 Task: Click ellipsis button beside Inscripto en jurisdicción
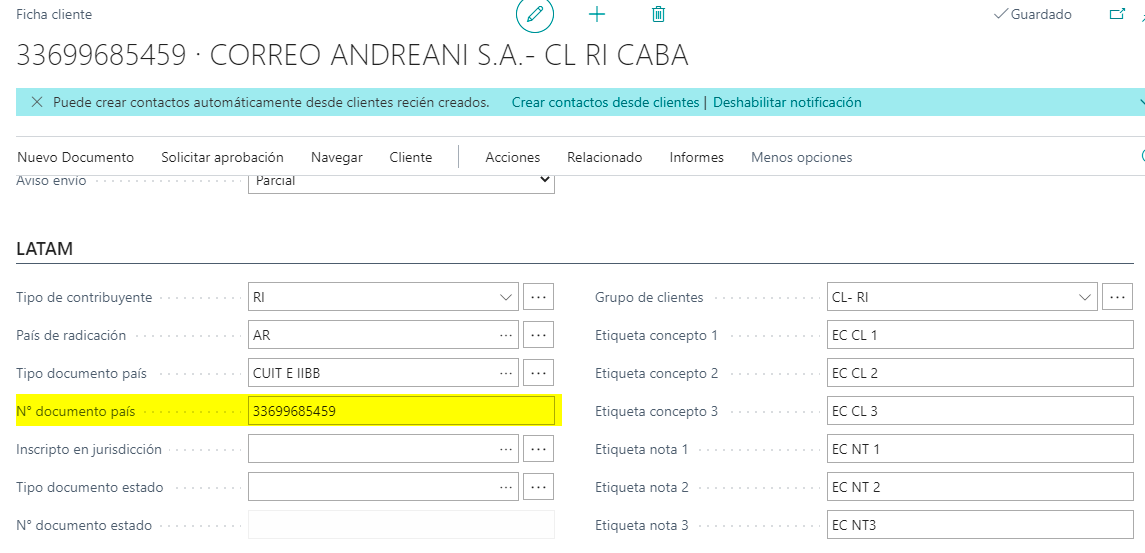(538, 449)
